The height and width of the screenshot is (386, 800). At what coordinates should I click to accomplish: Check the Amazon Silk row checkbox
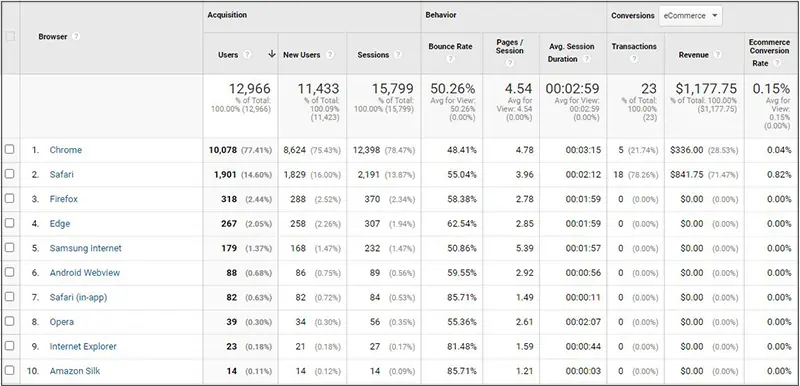10,371
